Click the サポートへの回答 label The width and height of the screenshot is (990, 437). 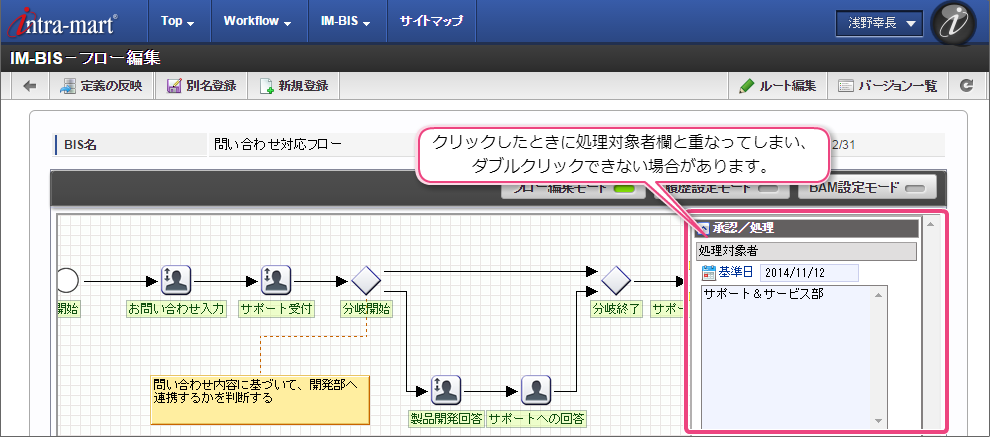[x=537, y=419]
